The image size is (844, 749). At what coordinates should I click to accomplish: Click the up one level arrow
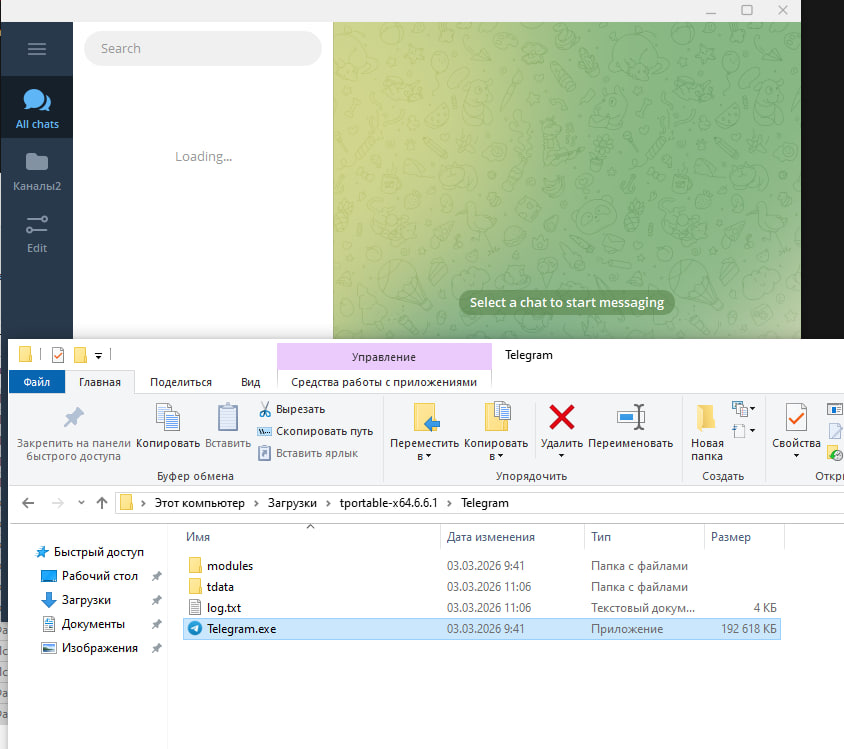102,503
